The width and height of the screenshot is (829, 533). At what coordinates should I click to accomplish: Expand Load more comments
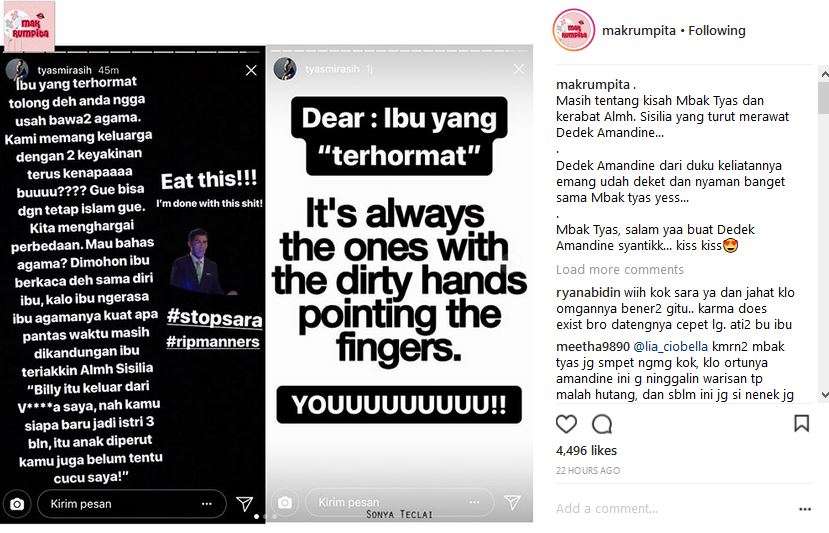click(620, 270)
